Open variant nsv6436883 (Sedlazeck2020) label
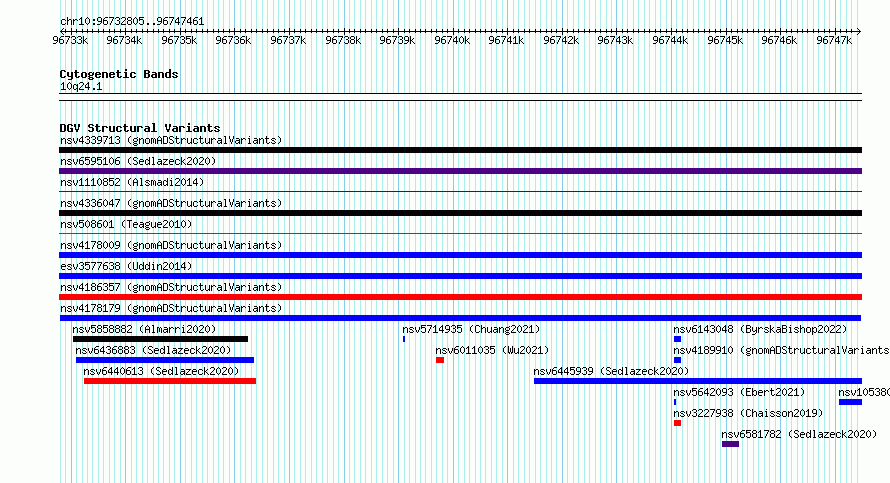 (x=153, y=350)
